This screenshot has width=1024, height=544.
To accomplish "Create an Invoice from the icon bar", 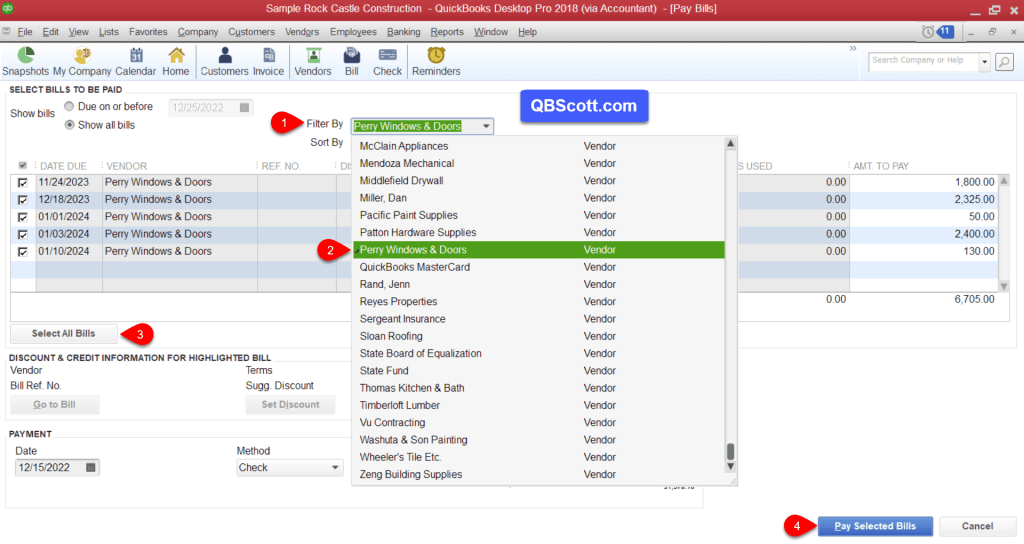I will pos(268,61).
